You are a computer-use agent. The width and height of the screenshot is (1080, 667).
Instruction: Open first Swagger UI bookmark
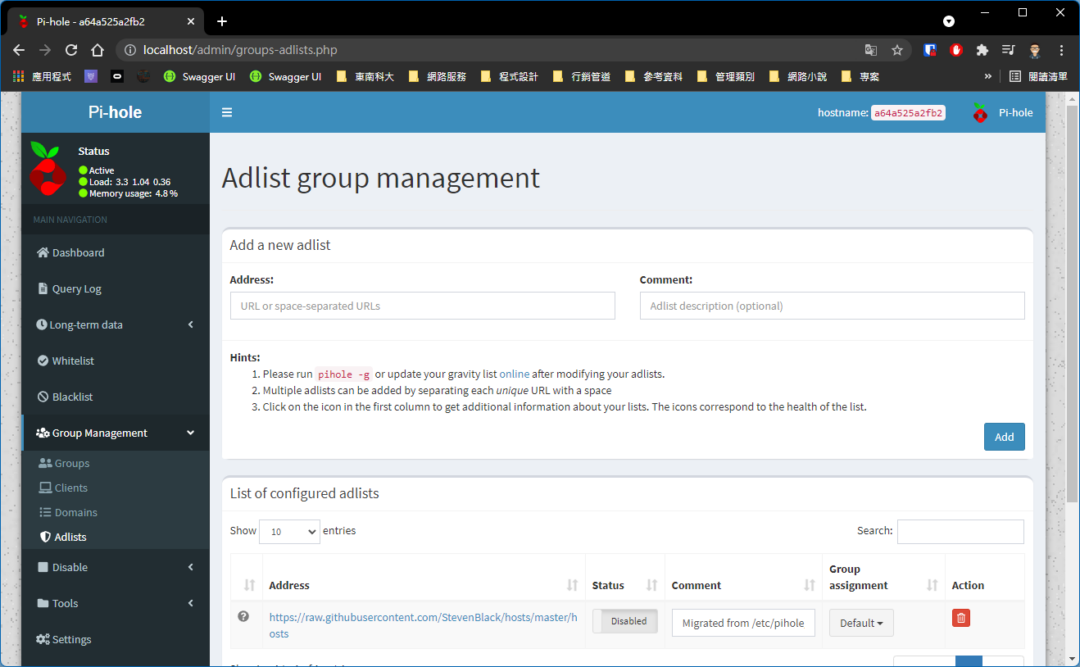pyautogui.click(x=200, y=76)
